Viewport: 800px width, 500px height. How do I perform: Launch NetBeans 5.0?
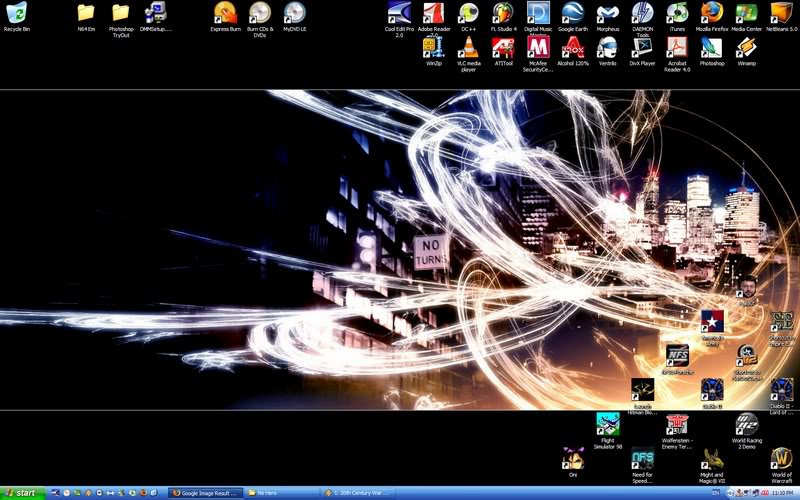pos(781,17)
